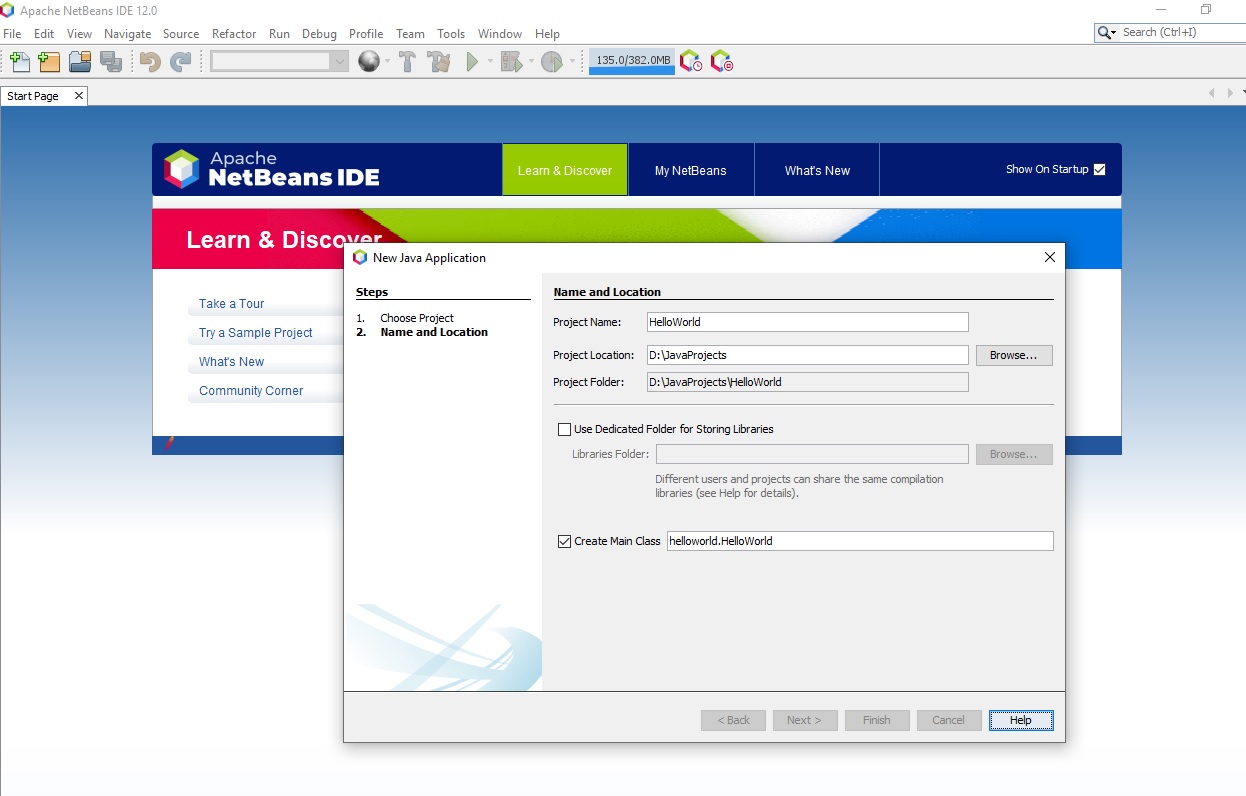The width and height of the screenshot is (1246, 796).
Task: Open the project configuration dropdown
Action: click(337, 61)
